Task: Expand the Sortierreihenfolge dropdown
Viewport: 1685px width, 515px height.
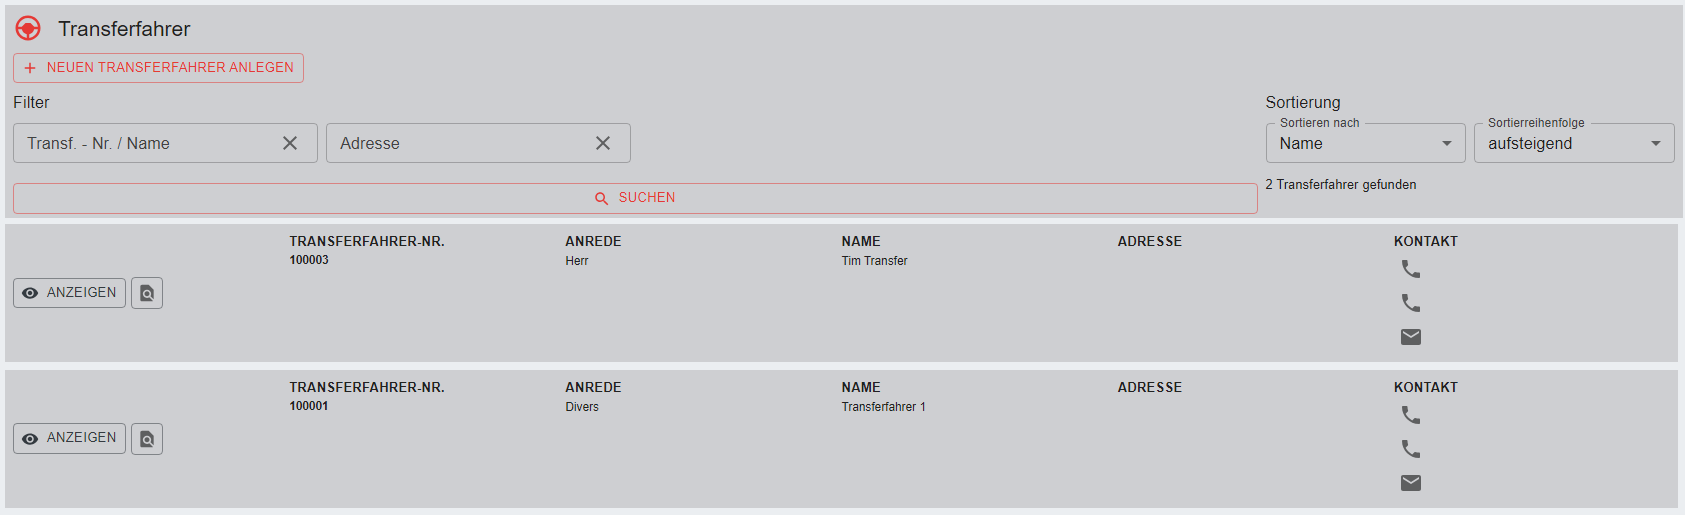Action: (x=1573, y=143)
